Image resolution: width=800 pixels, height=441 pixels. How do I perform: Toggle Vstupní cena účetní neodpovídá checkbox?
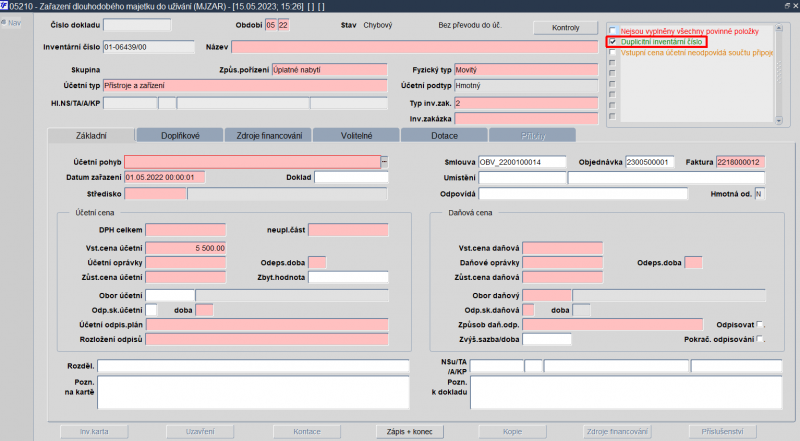click(x=613, y=53)
